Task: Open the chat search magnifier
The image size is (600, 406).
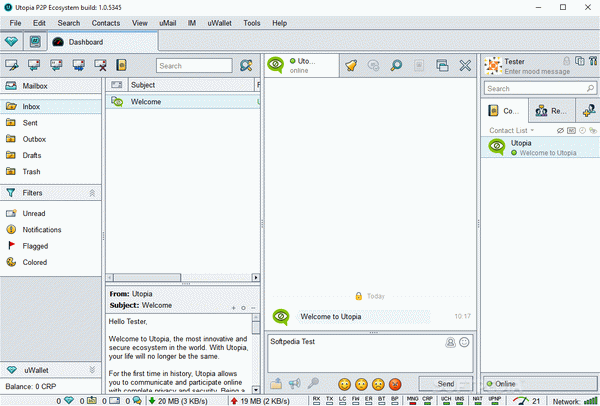Action: click(396, 65)
